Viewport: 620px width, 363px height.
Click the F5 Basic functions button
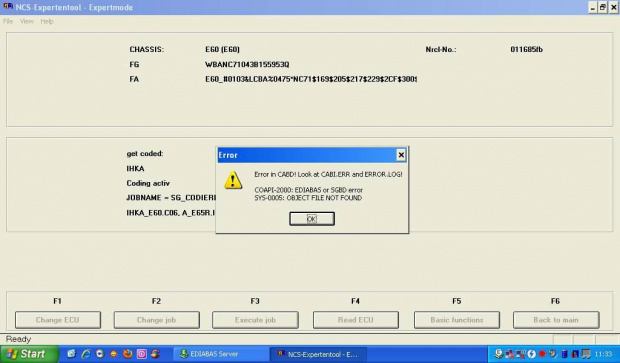[457, 320]
